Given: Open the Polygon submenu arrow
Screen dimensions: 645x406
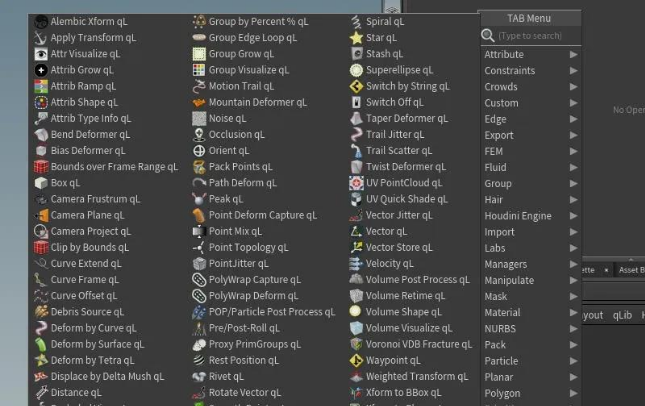Looking at the screenshot, I should pyautogui.click(x=573, y=393).
